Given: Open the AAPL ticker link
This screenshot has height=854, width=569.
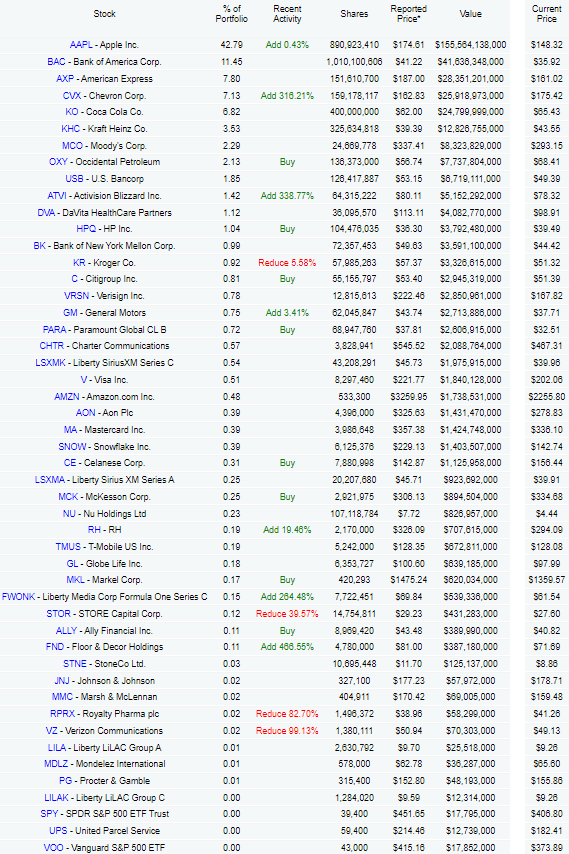Looking at the screenshot, I should [x=81, y=45].
